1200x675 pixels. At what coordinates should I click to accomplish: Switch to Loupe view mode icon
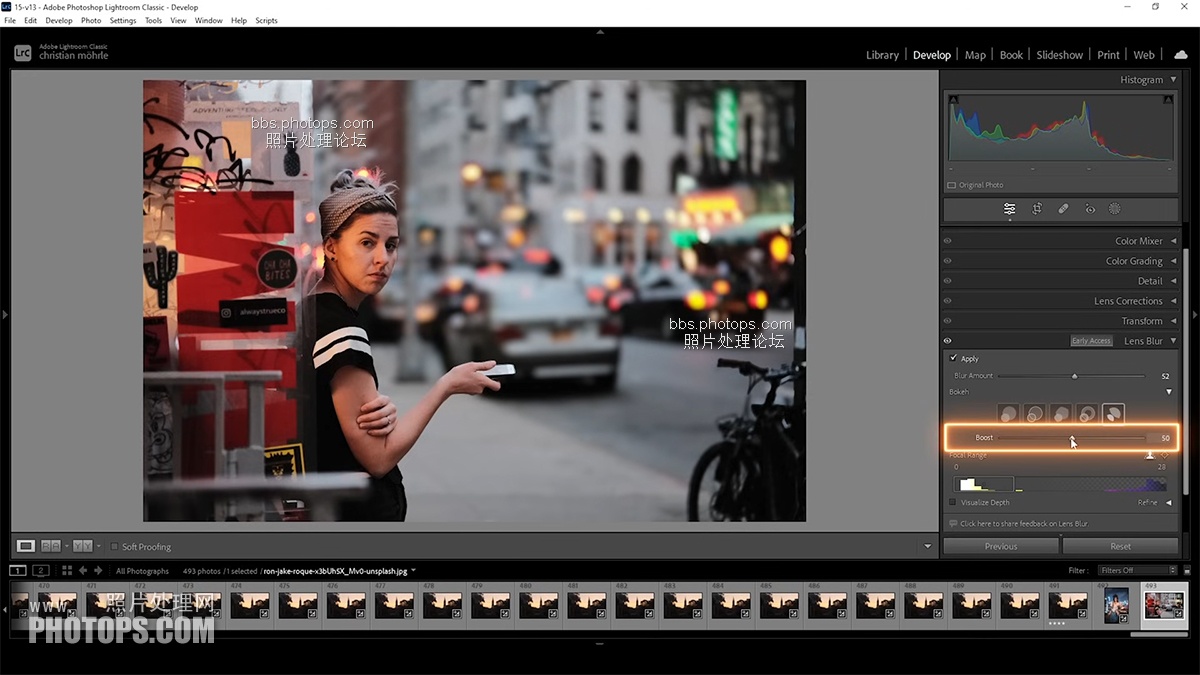click(x=26, y=546)
